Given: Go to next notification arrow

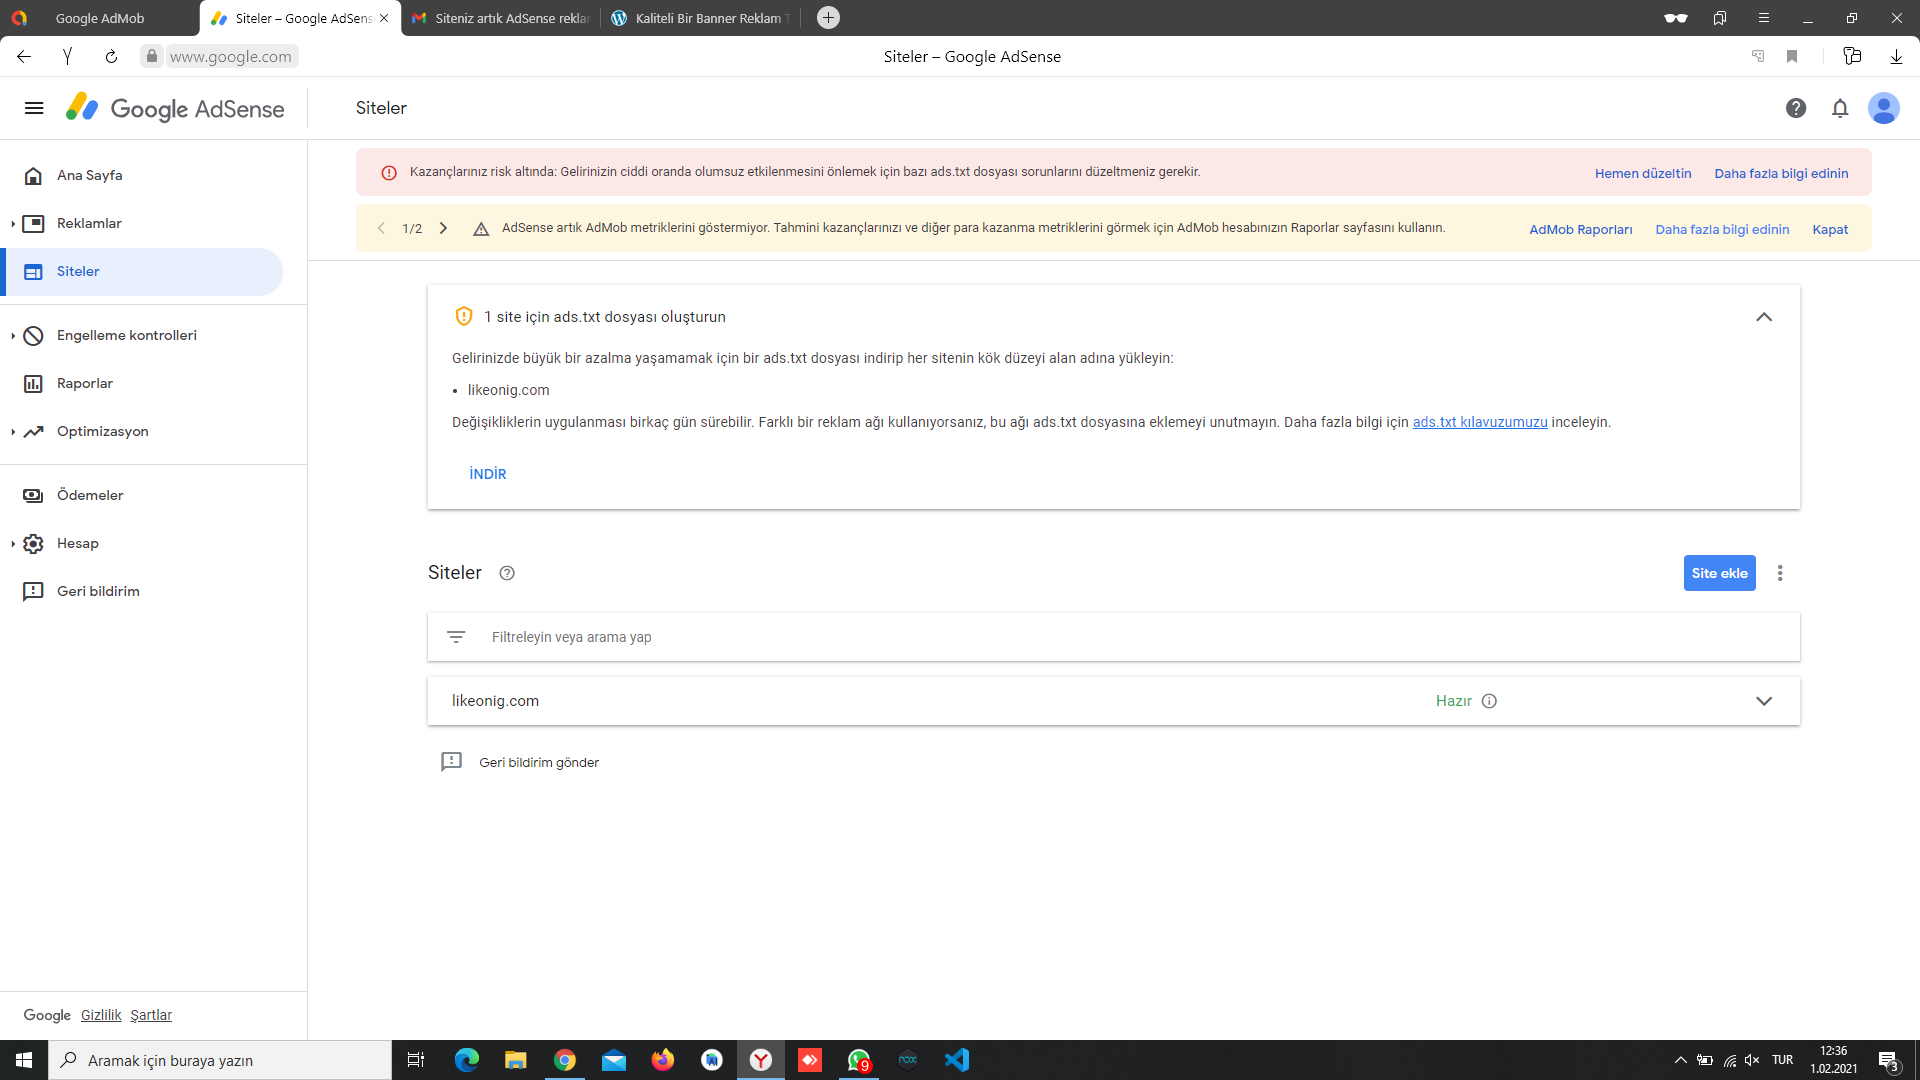Looking at the screenshot, I should coord(443,228).
